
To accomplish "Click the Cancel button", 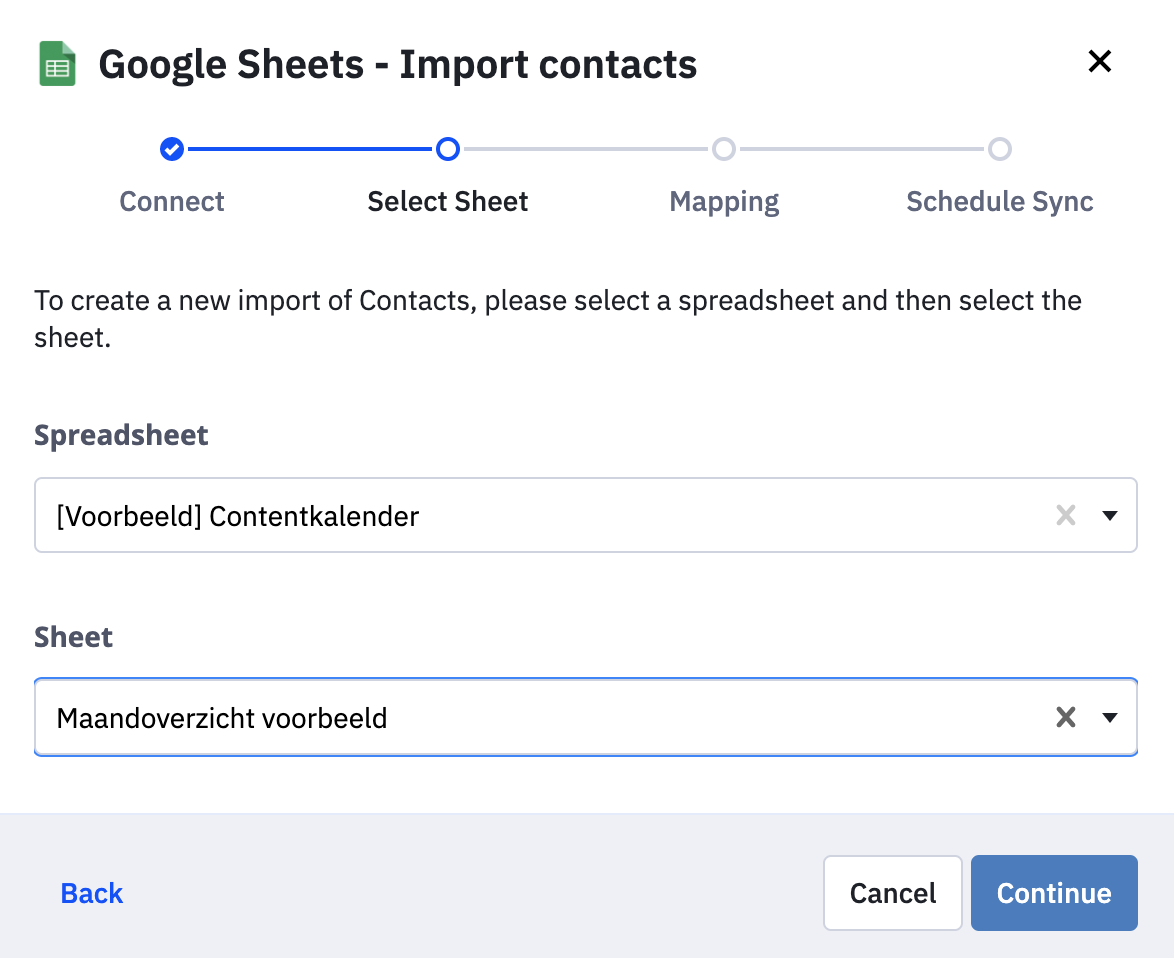I will click(892, 893).
